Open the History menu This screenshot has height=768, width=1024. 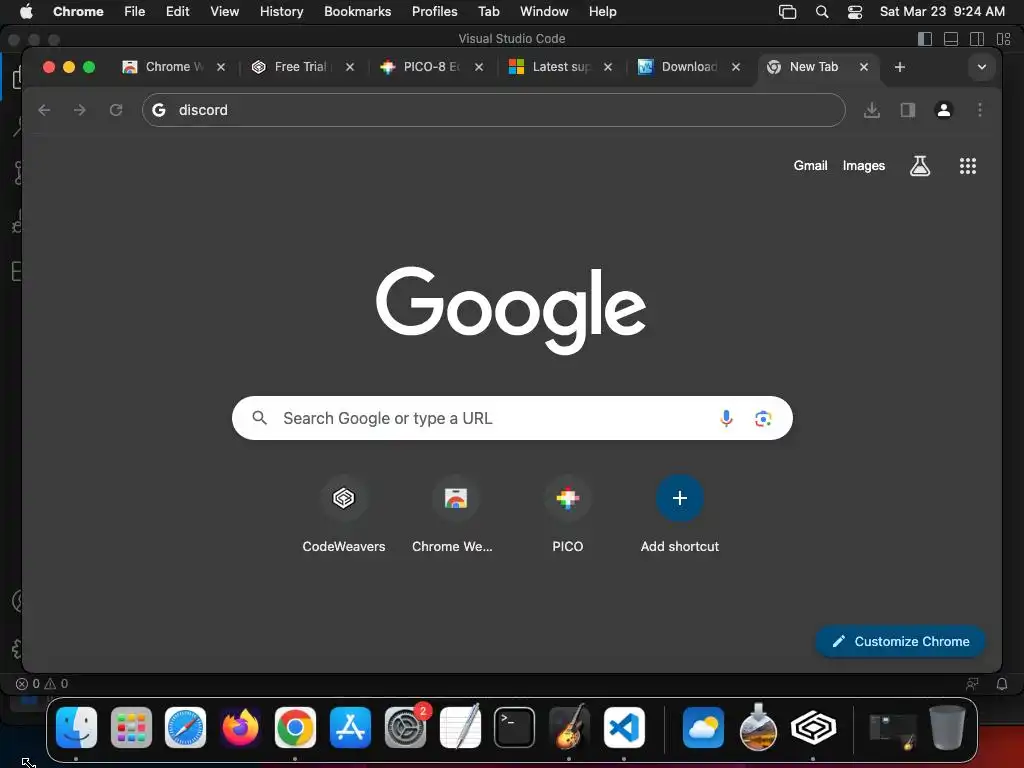click(281, 11)
